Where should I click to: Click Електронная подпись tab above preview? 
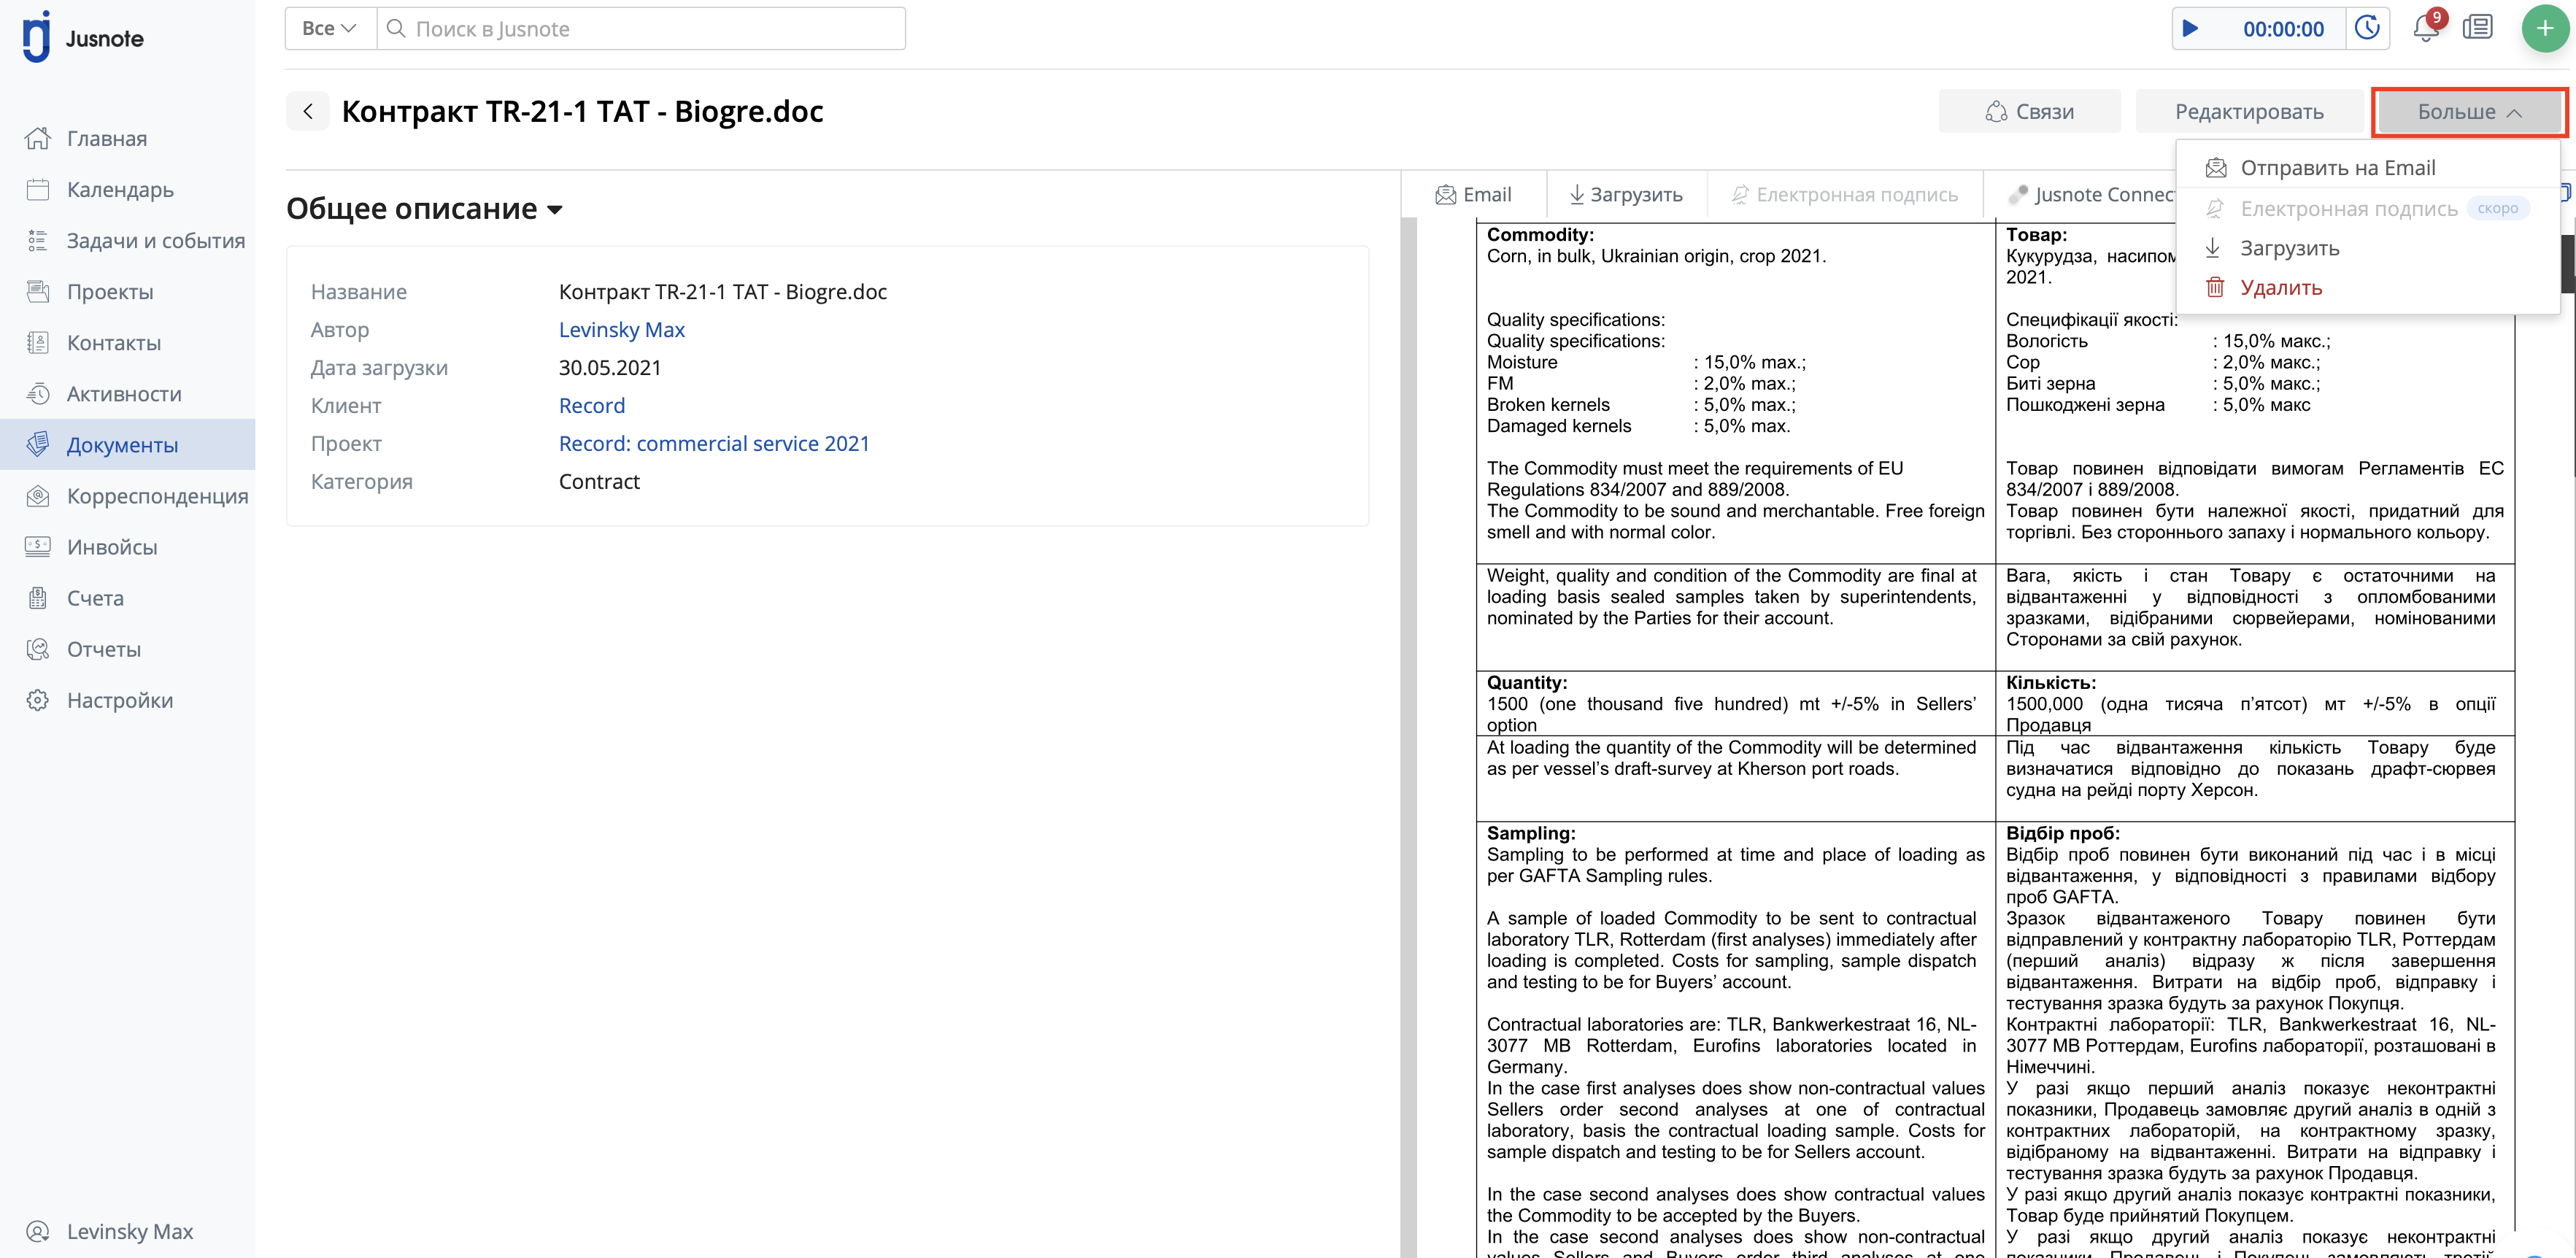pyautogui.click(x=1844, y=194)
